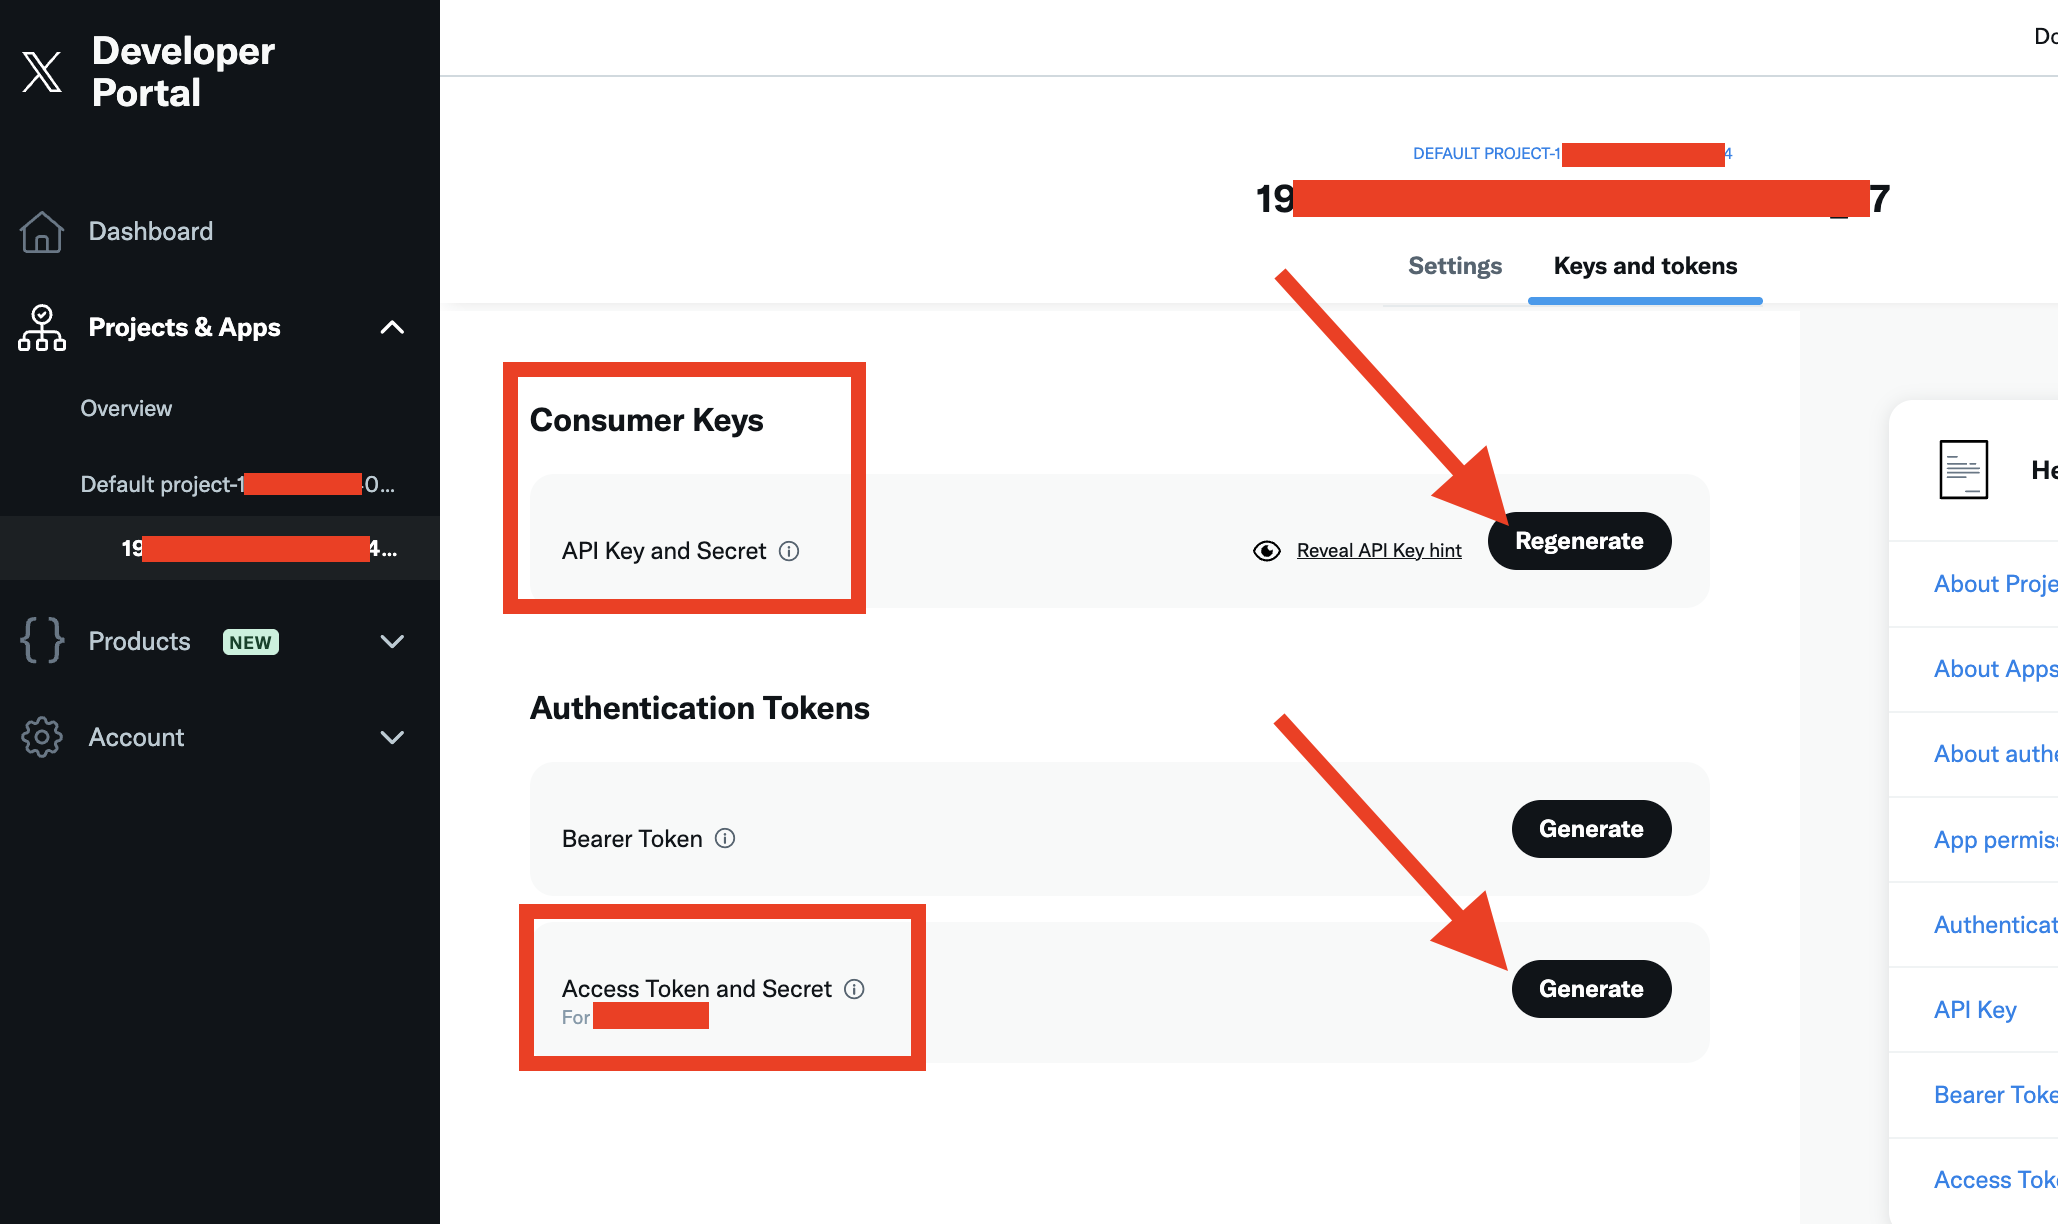Click the Developer Portal title
Image resolution: width=2058 pixels, height=1224 pixels.
tap(183, 72)
